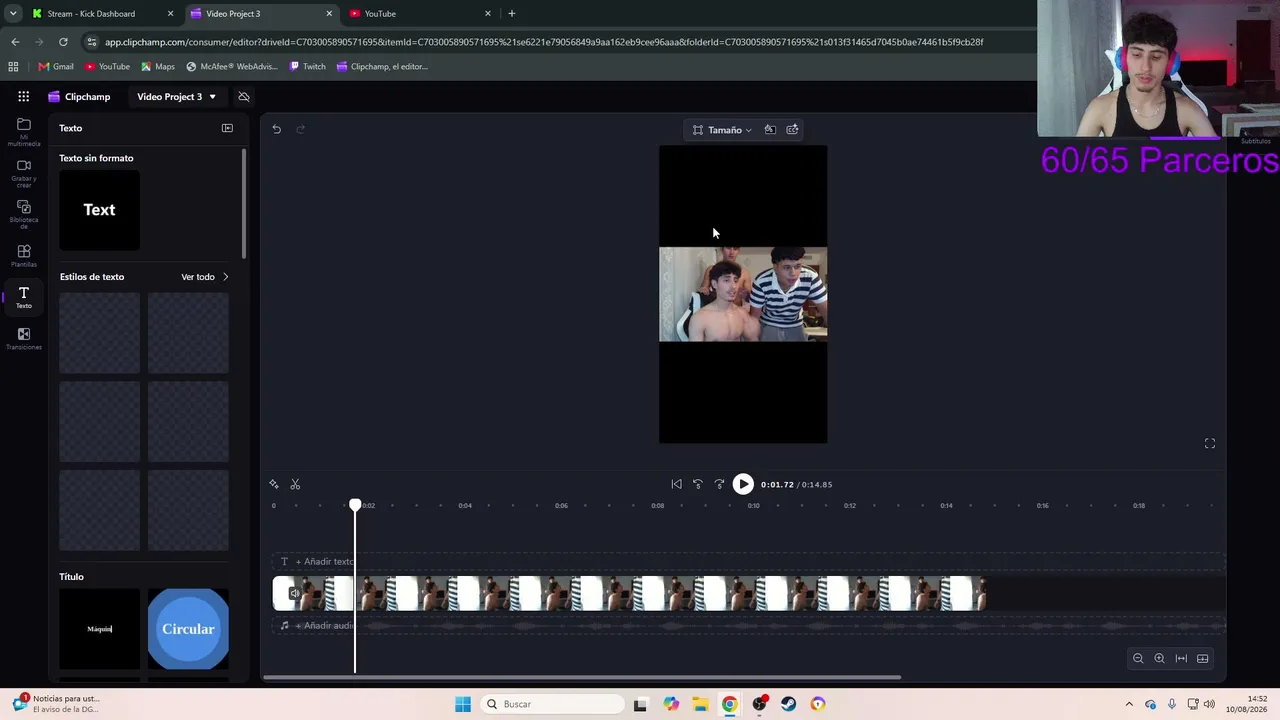Add the plain Text style thumbnail
This screenshot has height=720, width=1280.
pyautogui.click(x=99, y=210)
